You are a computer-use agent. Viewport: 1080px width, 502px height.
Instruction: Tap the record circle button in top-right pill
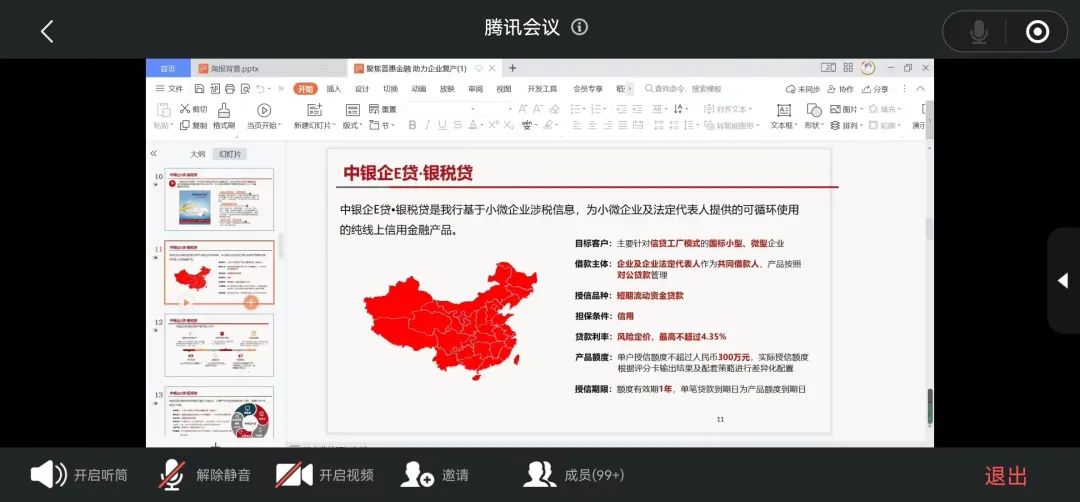(1037, 32)
